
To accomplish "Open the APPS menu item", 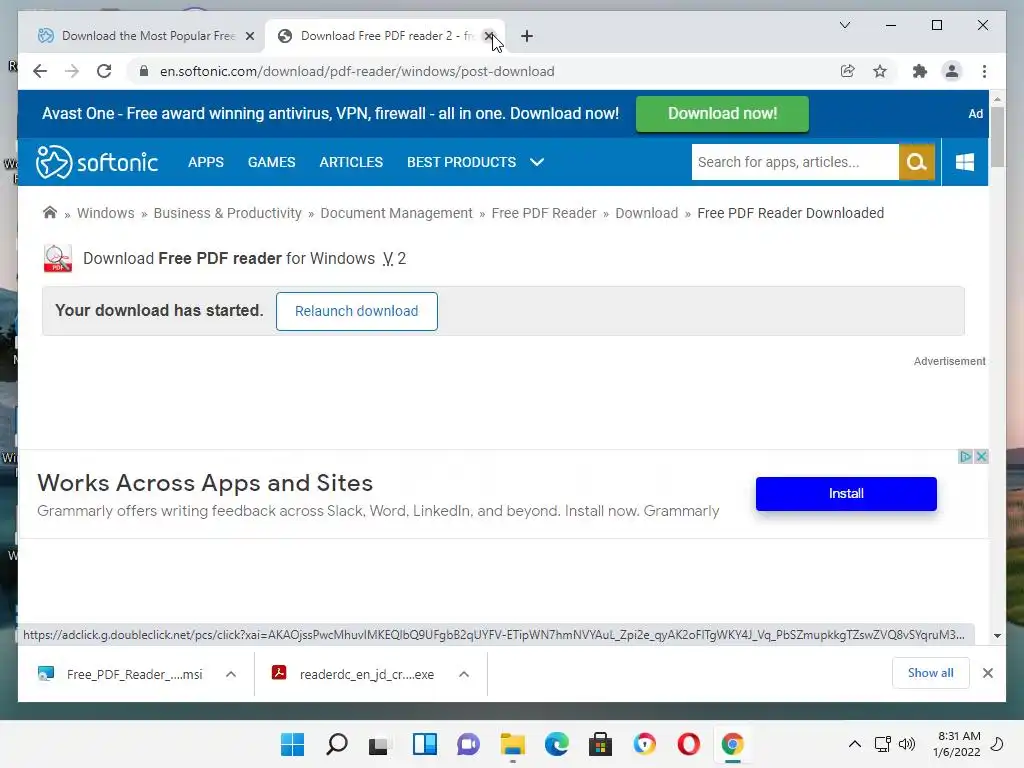I will point(206,162).
